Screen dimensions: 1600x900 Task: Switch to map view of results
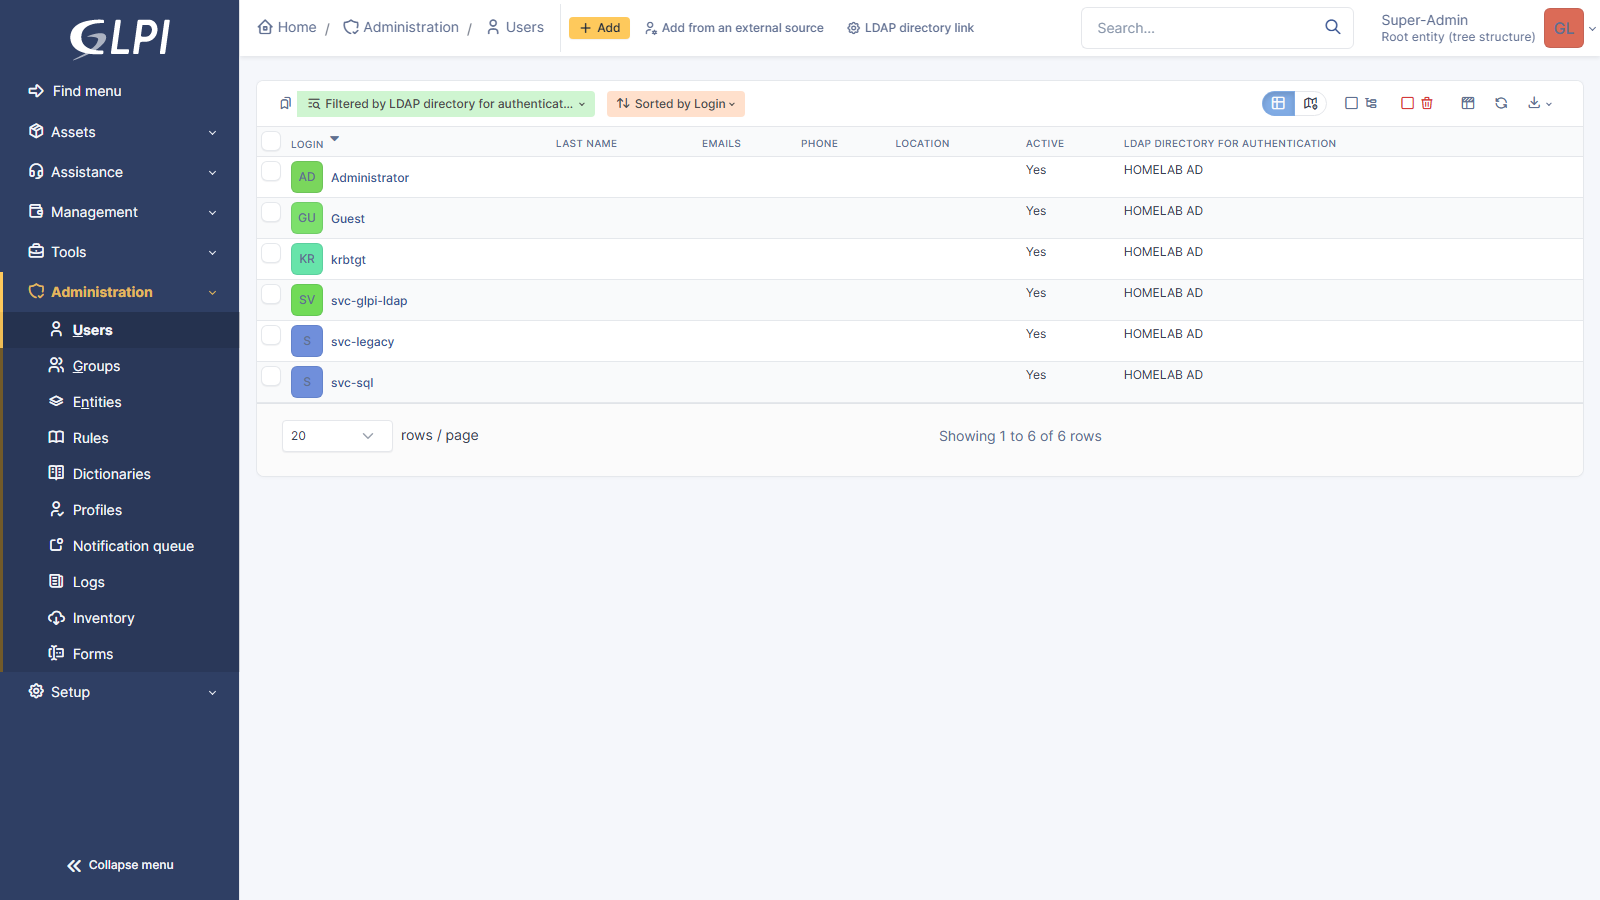coord(1310,104)
